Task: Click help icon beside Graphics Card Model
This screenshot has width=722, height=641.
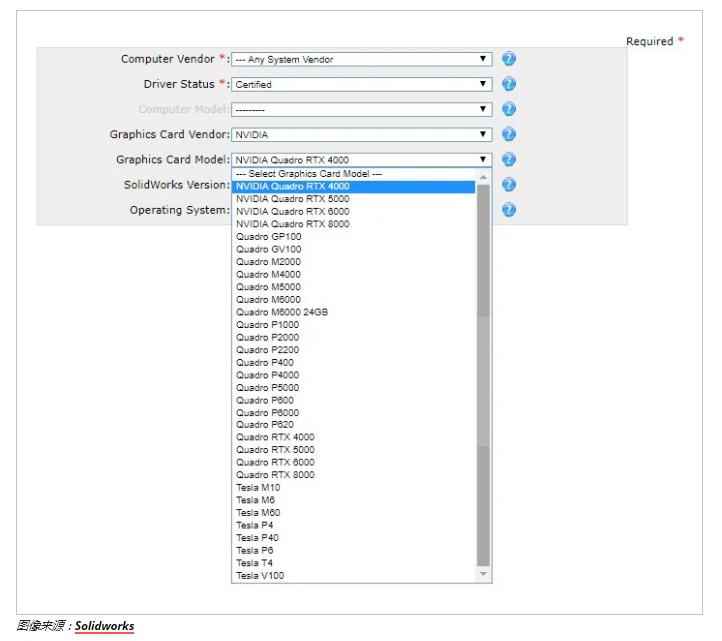Action: pyautogui.click(x=508, y=159)
